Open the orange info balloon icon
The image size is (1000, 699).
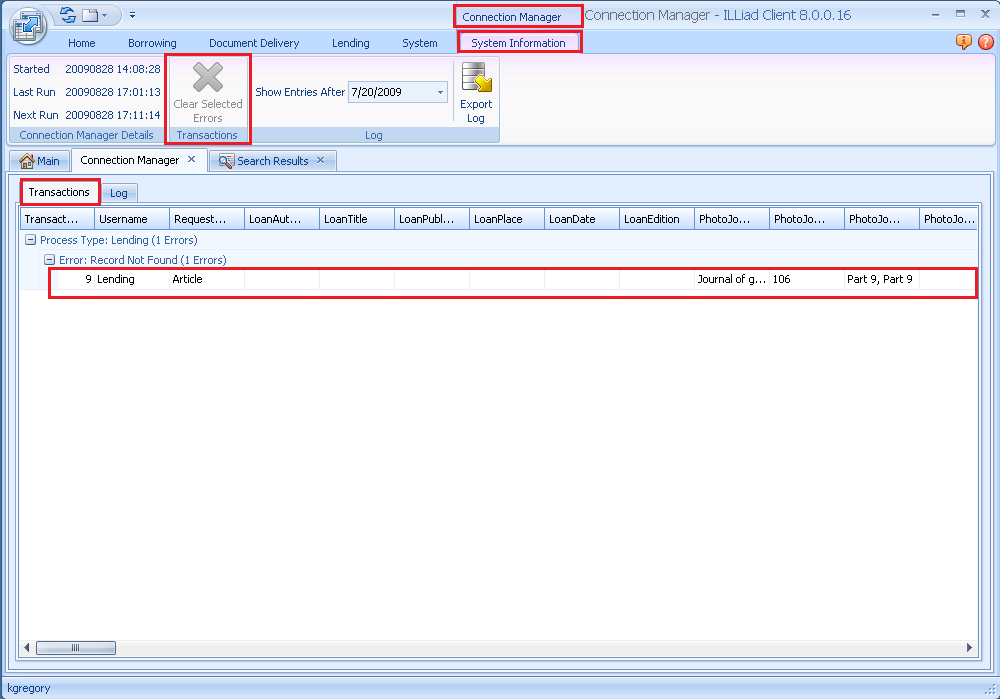[963, 42]
